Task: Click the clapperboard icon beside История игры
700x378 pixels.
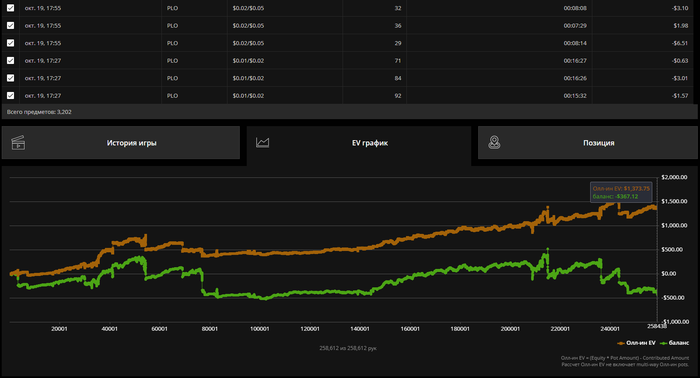Action: coord(18,142)
